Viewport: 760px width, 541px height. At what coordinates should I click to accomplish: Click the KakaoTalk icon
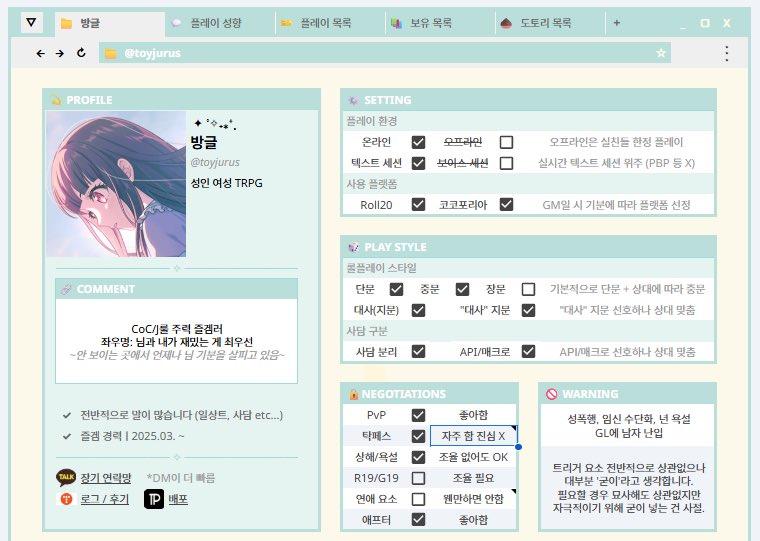point(66,477)
